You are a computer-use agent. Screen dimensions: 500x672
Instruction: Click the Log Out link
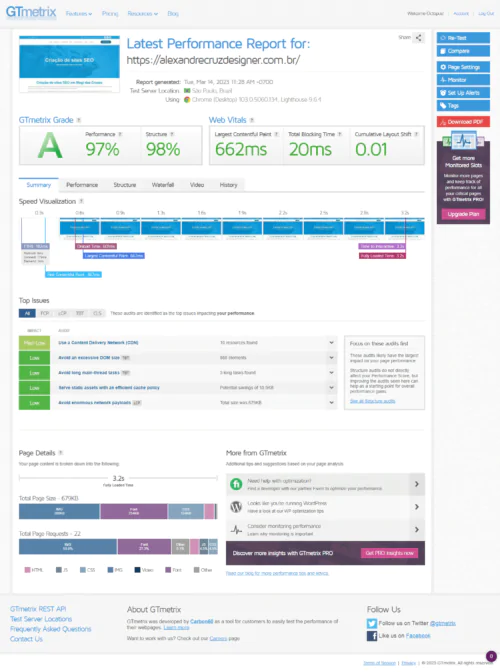[x=486, y=14]
